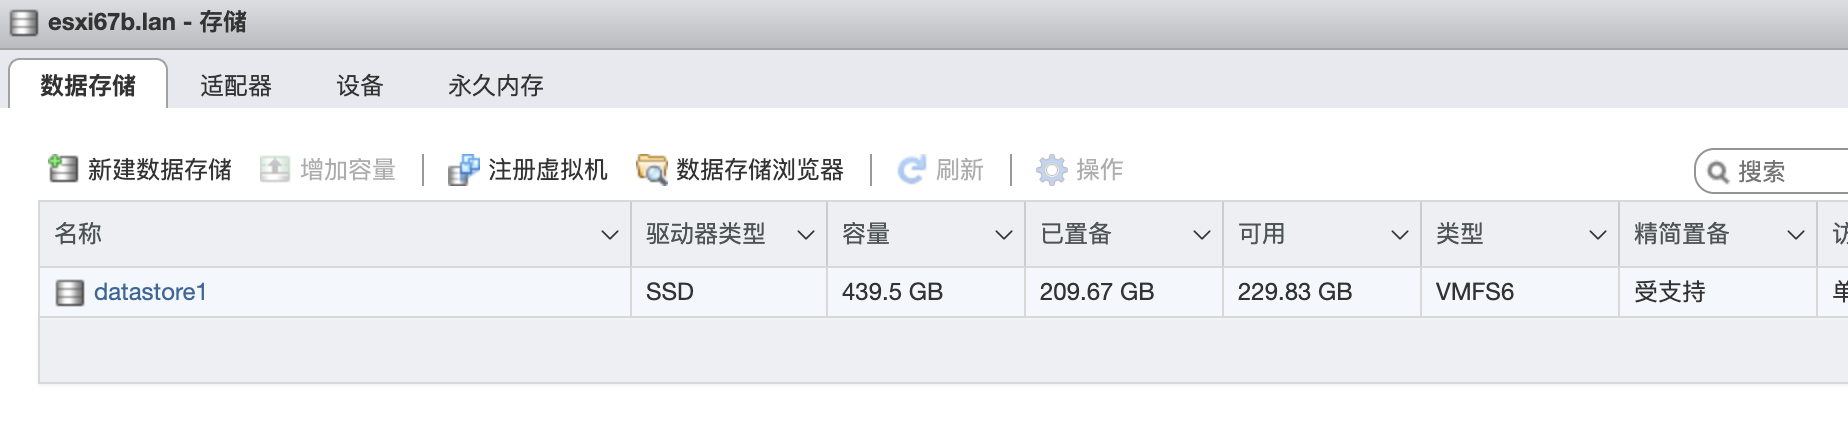Select the Persistent memory (永久内存) tab
The width and height of the screenshot is (1848, 448).
tap(495, 86)
